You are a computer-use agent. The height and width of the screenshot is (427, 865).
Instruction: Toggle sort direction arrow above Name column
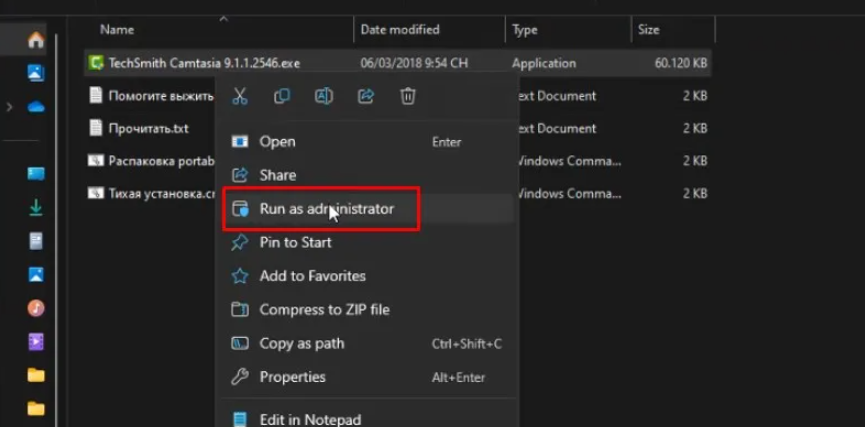coord(223,18)
